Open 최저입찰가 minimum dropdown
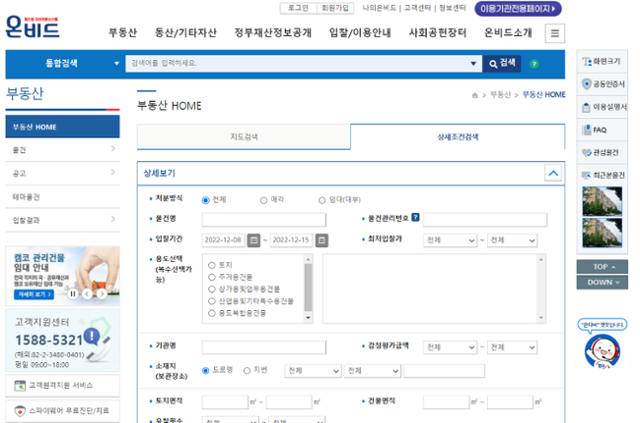Screen dimensions: 640x423 [x=450, y=240]
